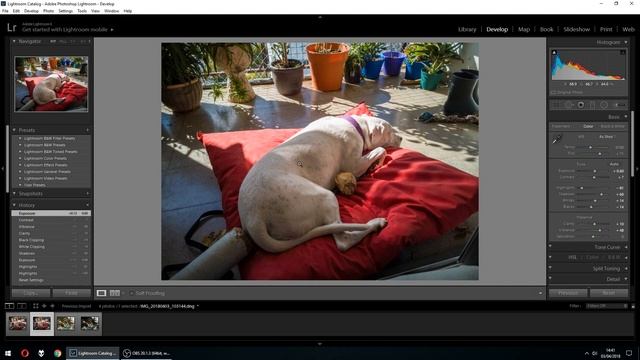Select the White Balance eyedropper tool
The height and width of the screenshot is (360, 640).
click(x=556, y=140)
